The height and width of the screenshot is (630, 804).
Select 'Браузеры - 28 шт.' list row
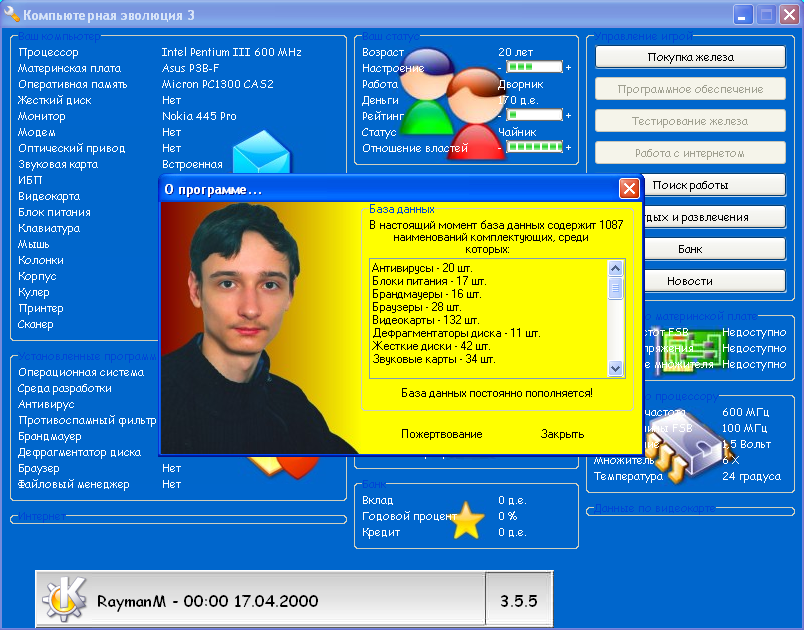point(488,307)
